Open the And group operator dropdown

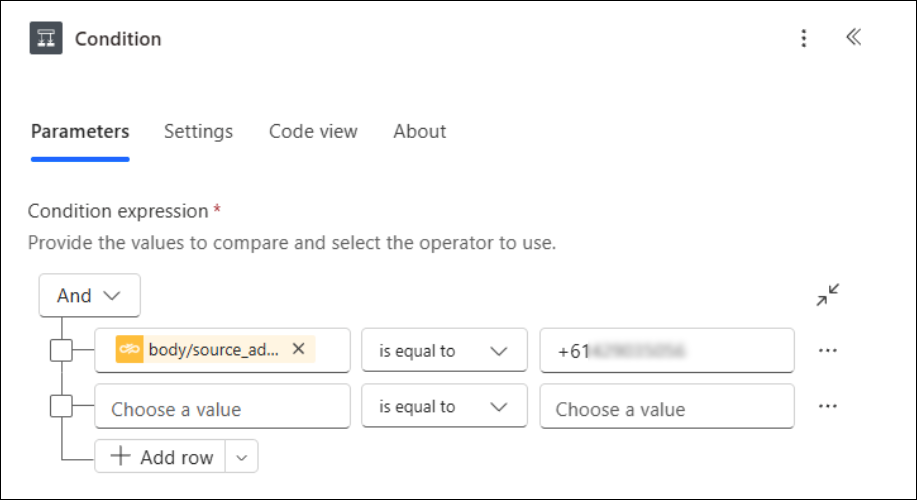[89, 295]
